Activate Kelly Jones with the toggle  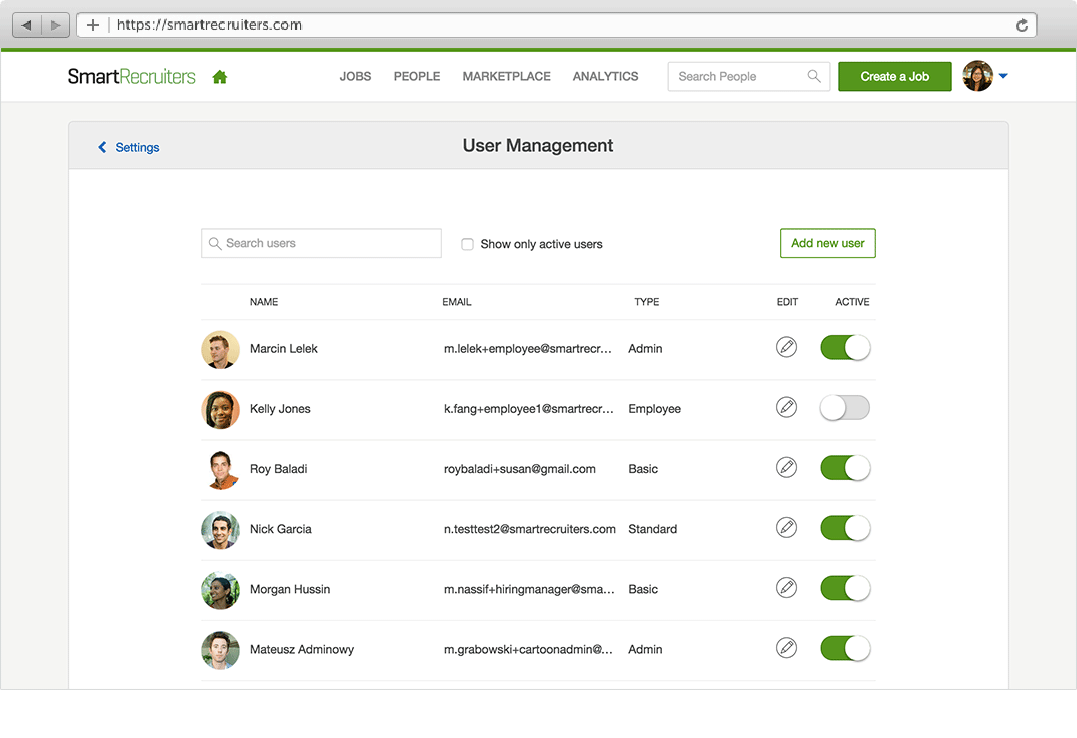[x=845, y=407]
